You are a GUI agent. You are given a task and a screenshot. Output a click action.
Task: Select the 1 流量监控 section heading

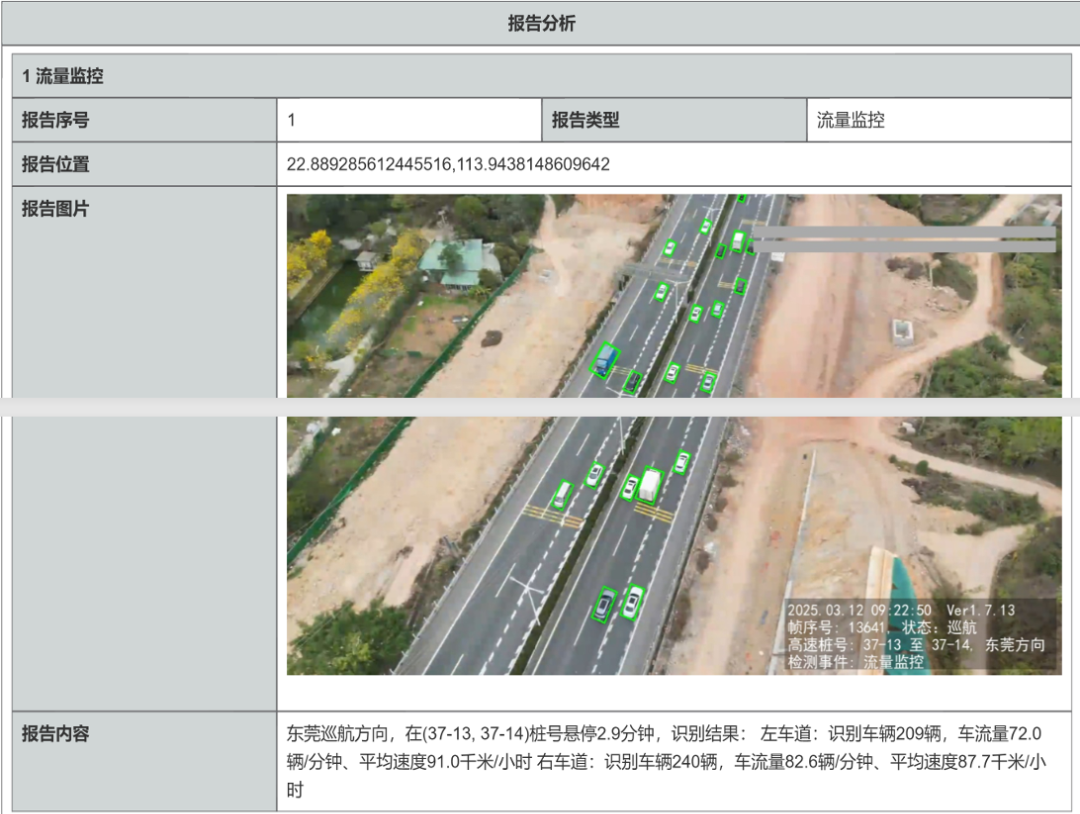(x=63, y=76)
